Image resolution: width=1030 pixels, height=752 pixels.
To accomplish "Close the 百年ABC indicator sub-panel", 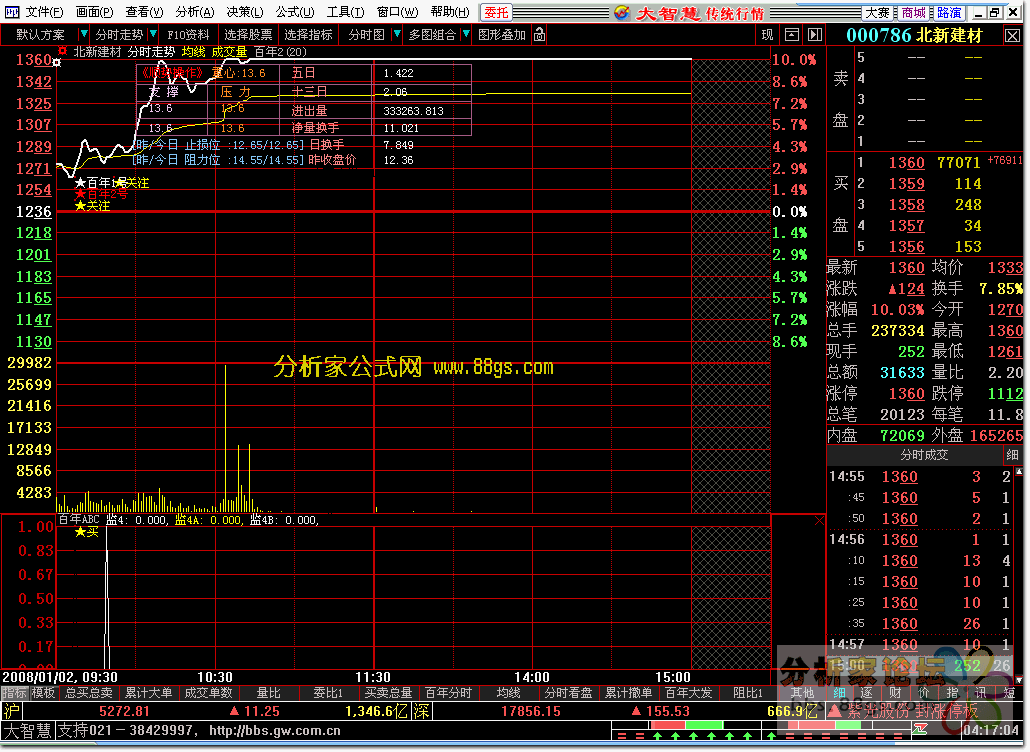I will (x=818, y=521).
